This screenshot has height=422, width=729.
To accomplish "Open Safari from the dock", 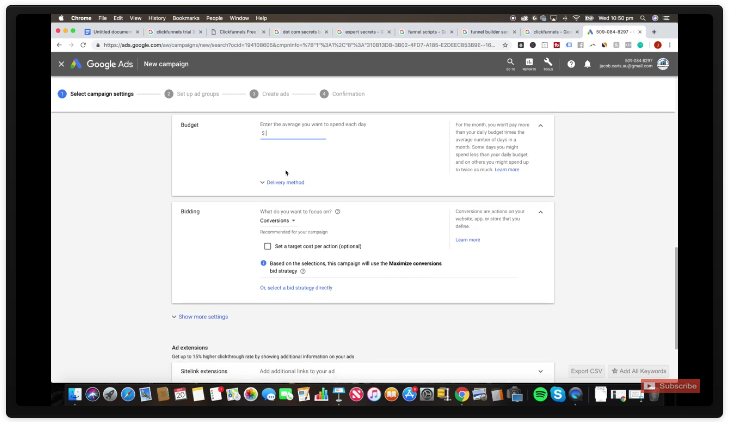I will pyautogui.click(x=128, y=395).
